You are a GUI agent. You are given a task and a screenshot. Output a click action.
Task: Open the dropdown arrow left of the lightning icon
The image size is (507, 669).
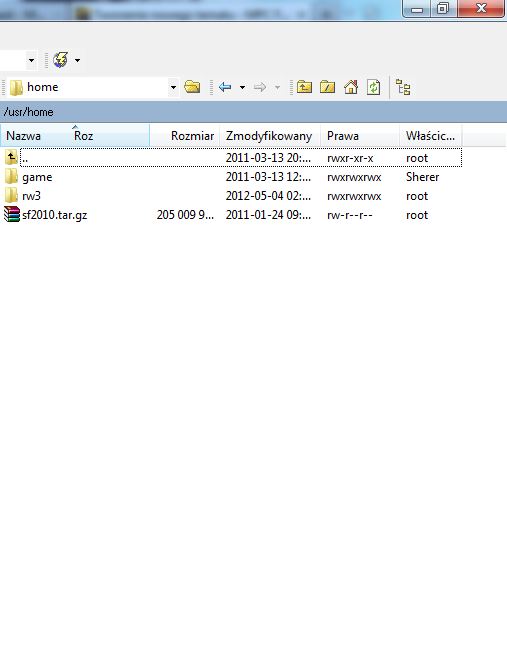(31, 61)
